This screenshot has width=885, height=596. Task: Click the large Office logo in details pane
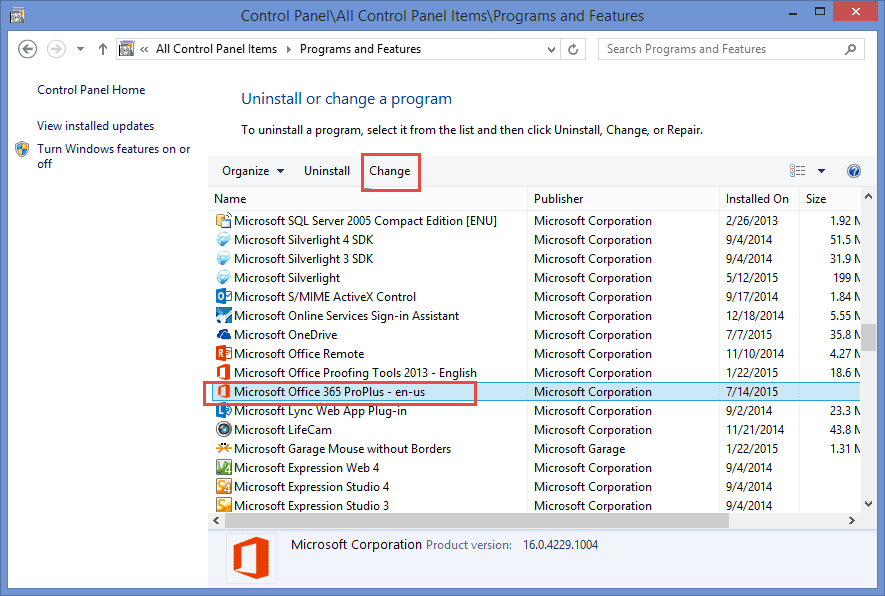click(251, 558)
